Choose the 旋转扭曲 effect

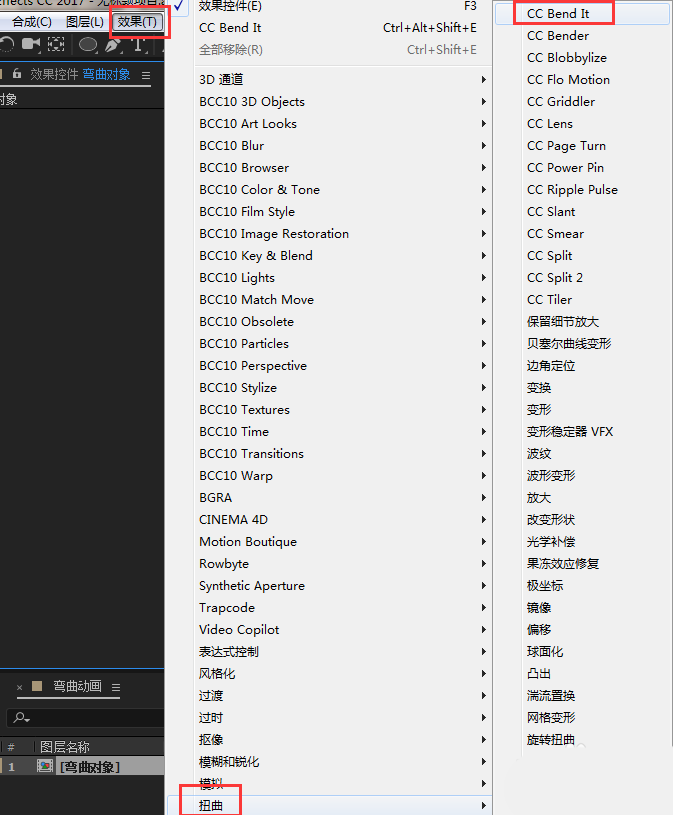(551, 740)
